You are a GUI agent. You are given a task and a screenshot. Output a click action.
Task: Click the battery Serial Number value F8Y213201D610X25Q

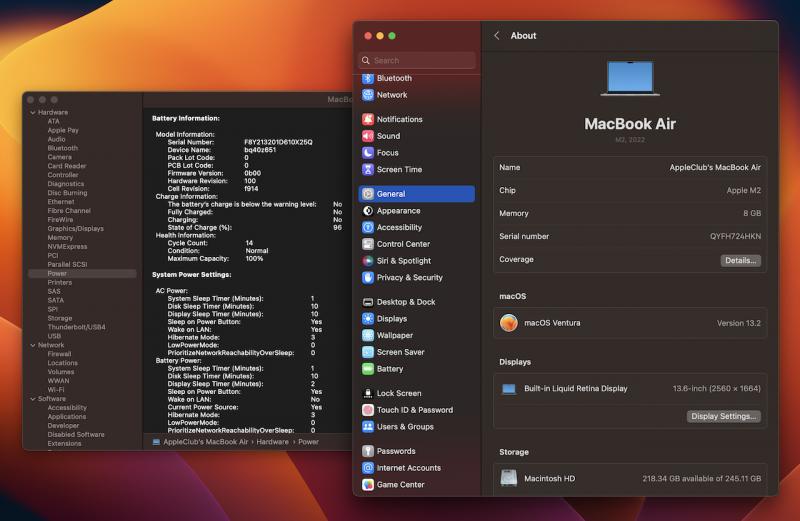(278, 142)
